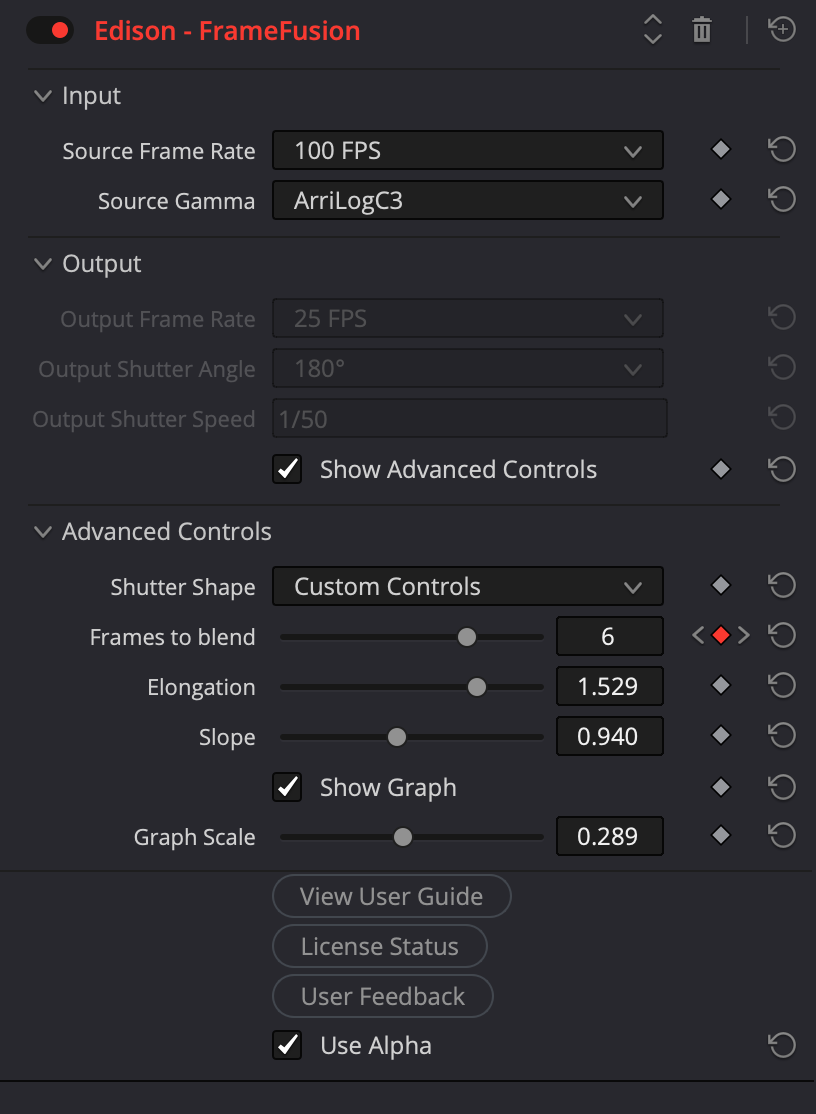Screen dimensions: 816x1114
Task: Click red keyframe diamond for Frames to blend
Action: click(720, 636)
